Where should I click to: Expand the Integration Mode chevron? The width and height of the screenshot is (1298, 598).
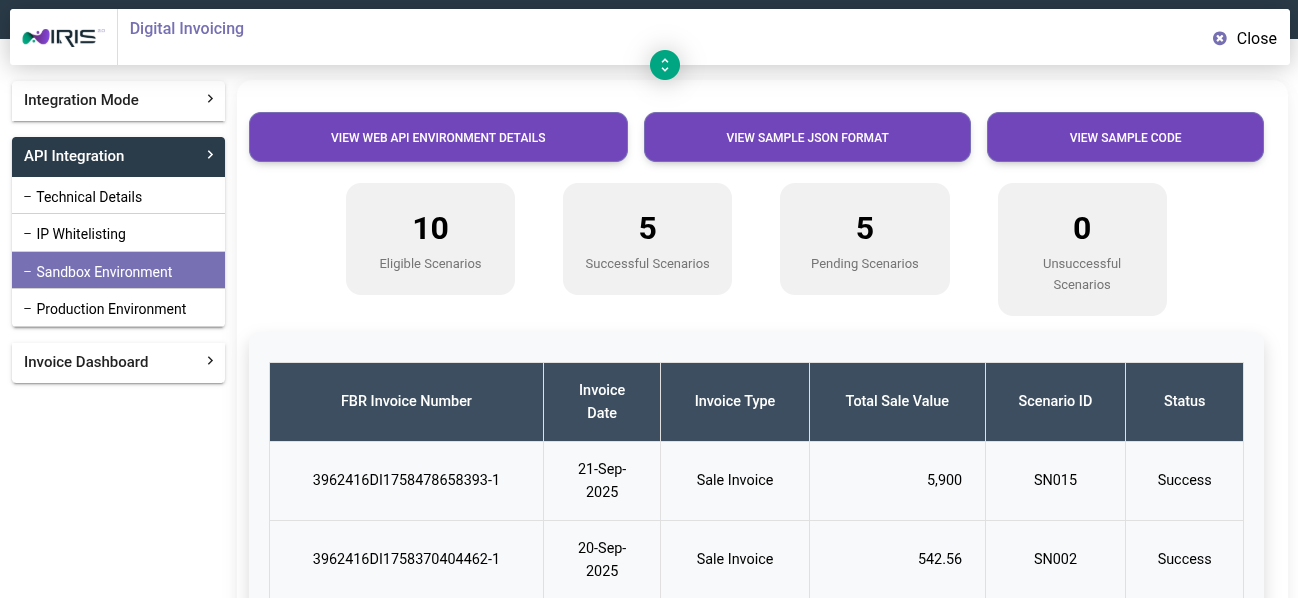point(210,99)
